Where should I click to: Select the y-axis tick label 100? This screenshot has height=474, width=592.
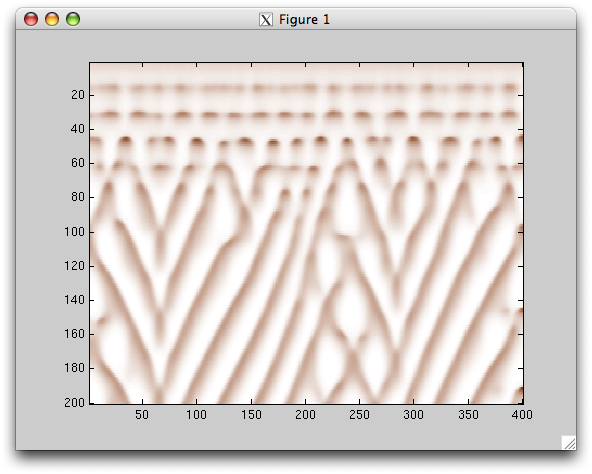[x=74, y=232]
